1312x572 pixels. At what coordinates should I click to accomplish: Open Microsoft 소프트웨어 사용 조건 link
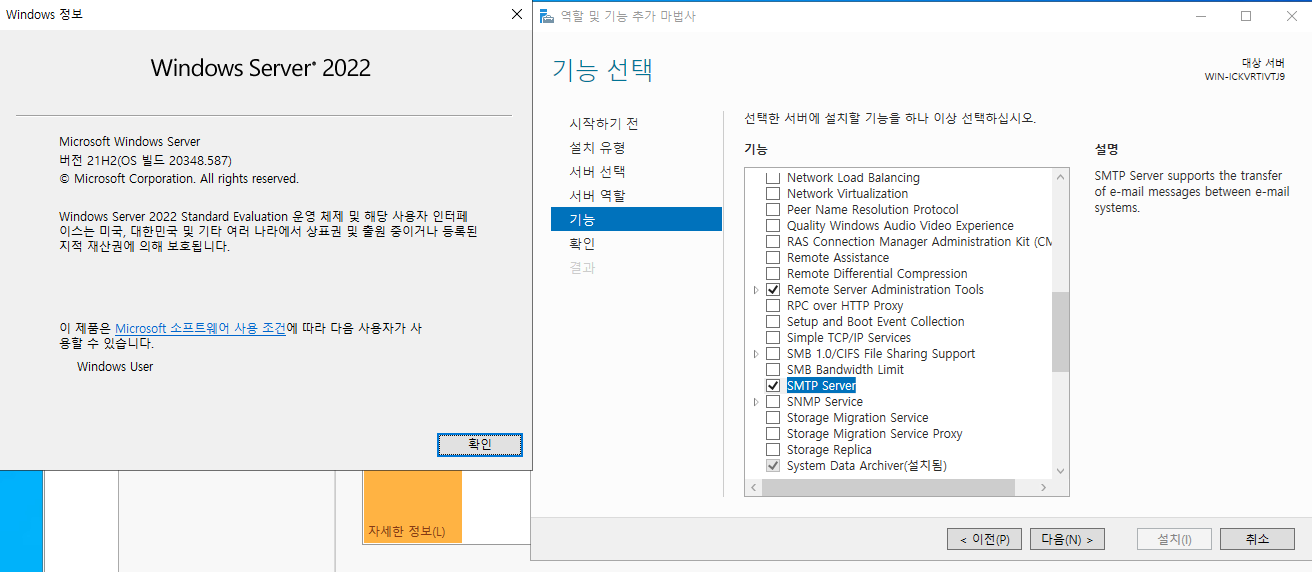coord(200,328)
